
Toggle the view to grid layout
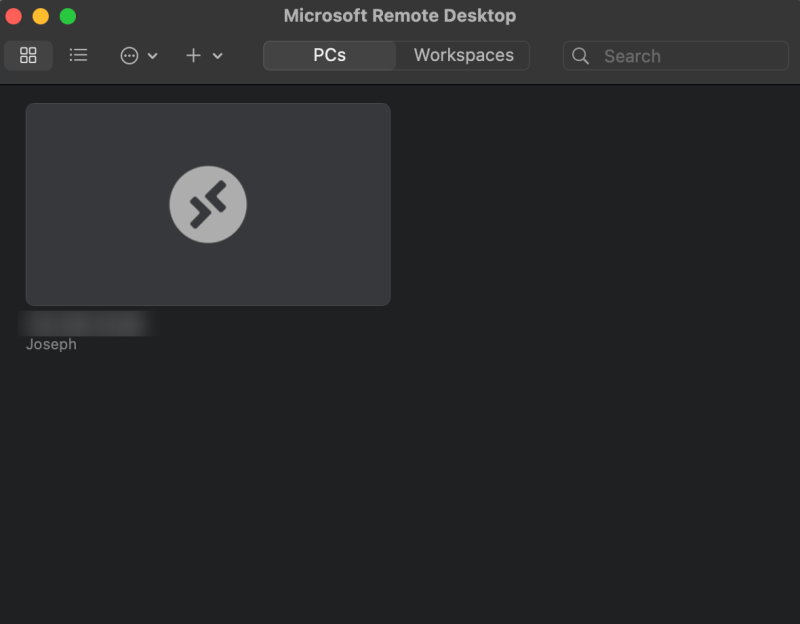[28, 55]
